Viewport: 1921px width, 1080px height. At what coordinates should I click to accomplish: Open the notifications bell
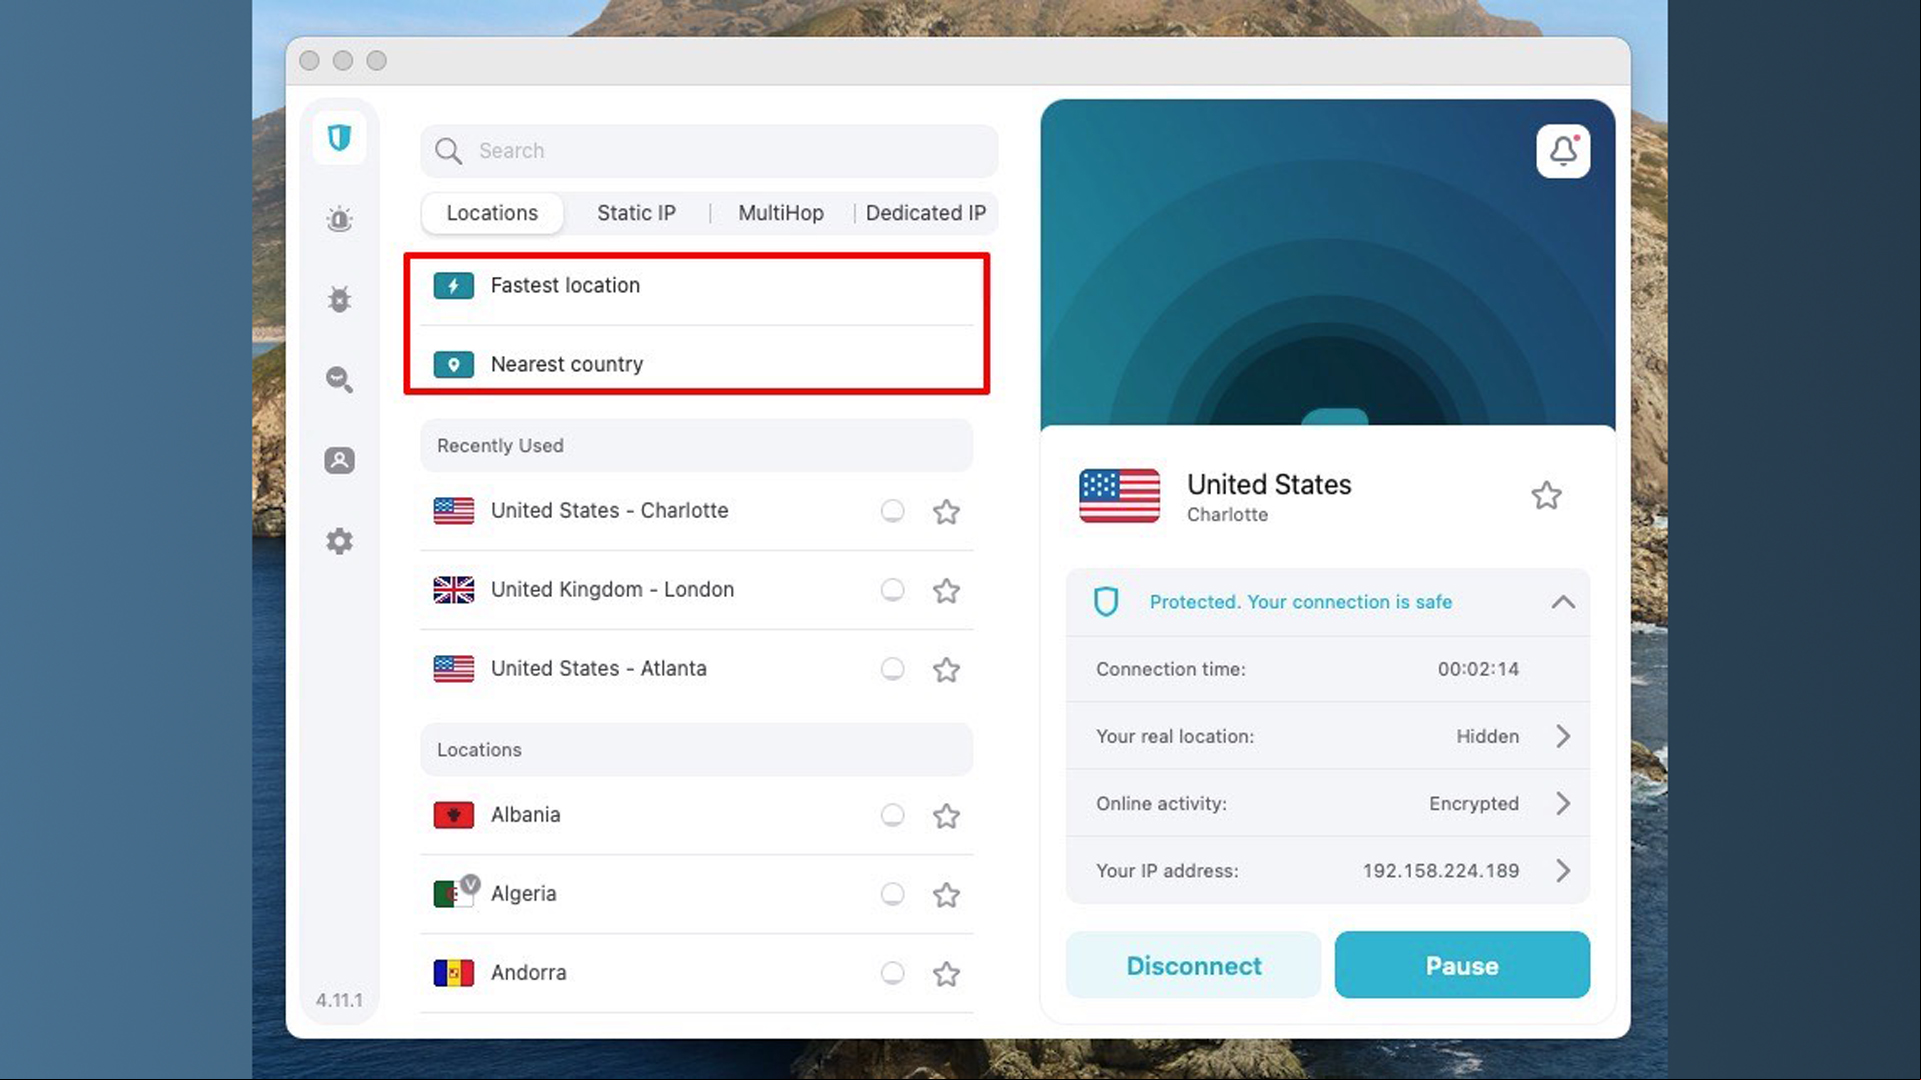[x=1563, y=151]
